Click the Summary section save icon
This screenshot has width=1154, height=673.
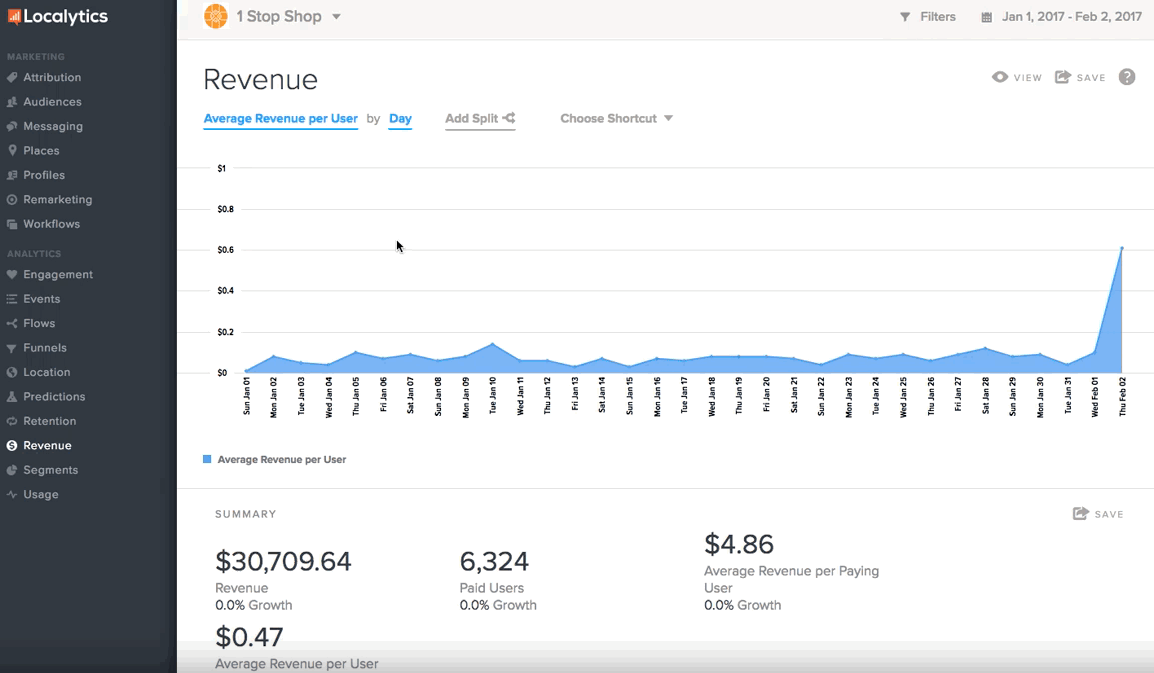1081,514
